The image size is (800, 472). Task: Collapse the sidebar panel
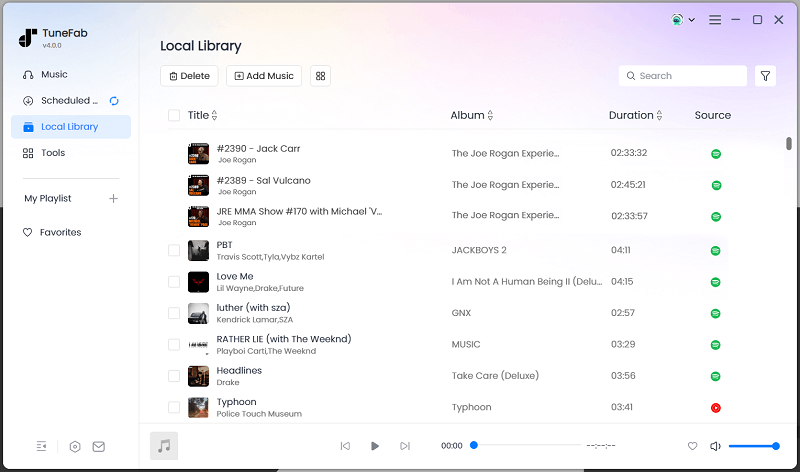[41, 447]
